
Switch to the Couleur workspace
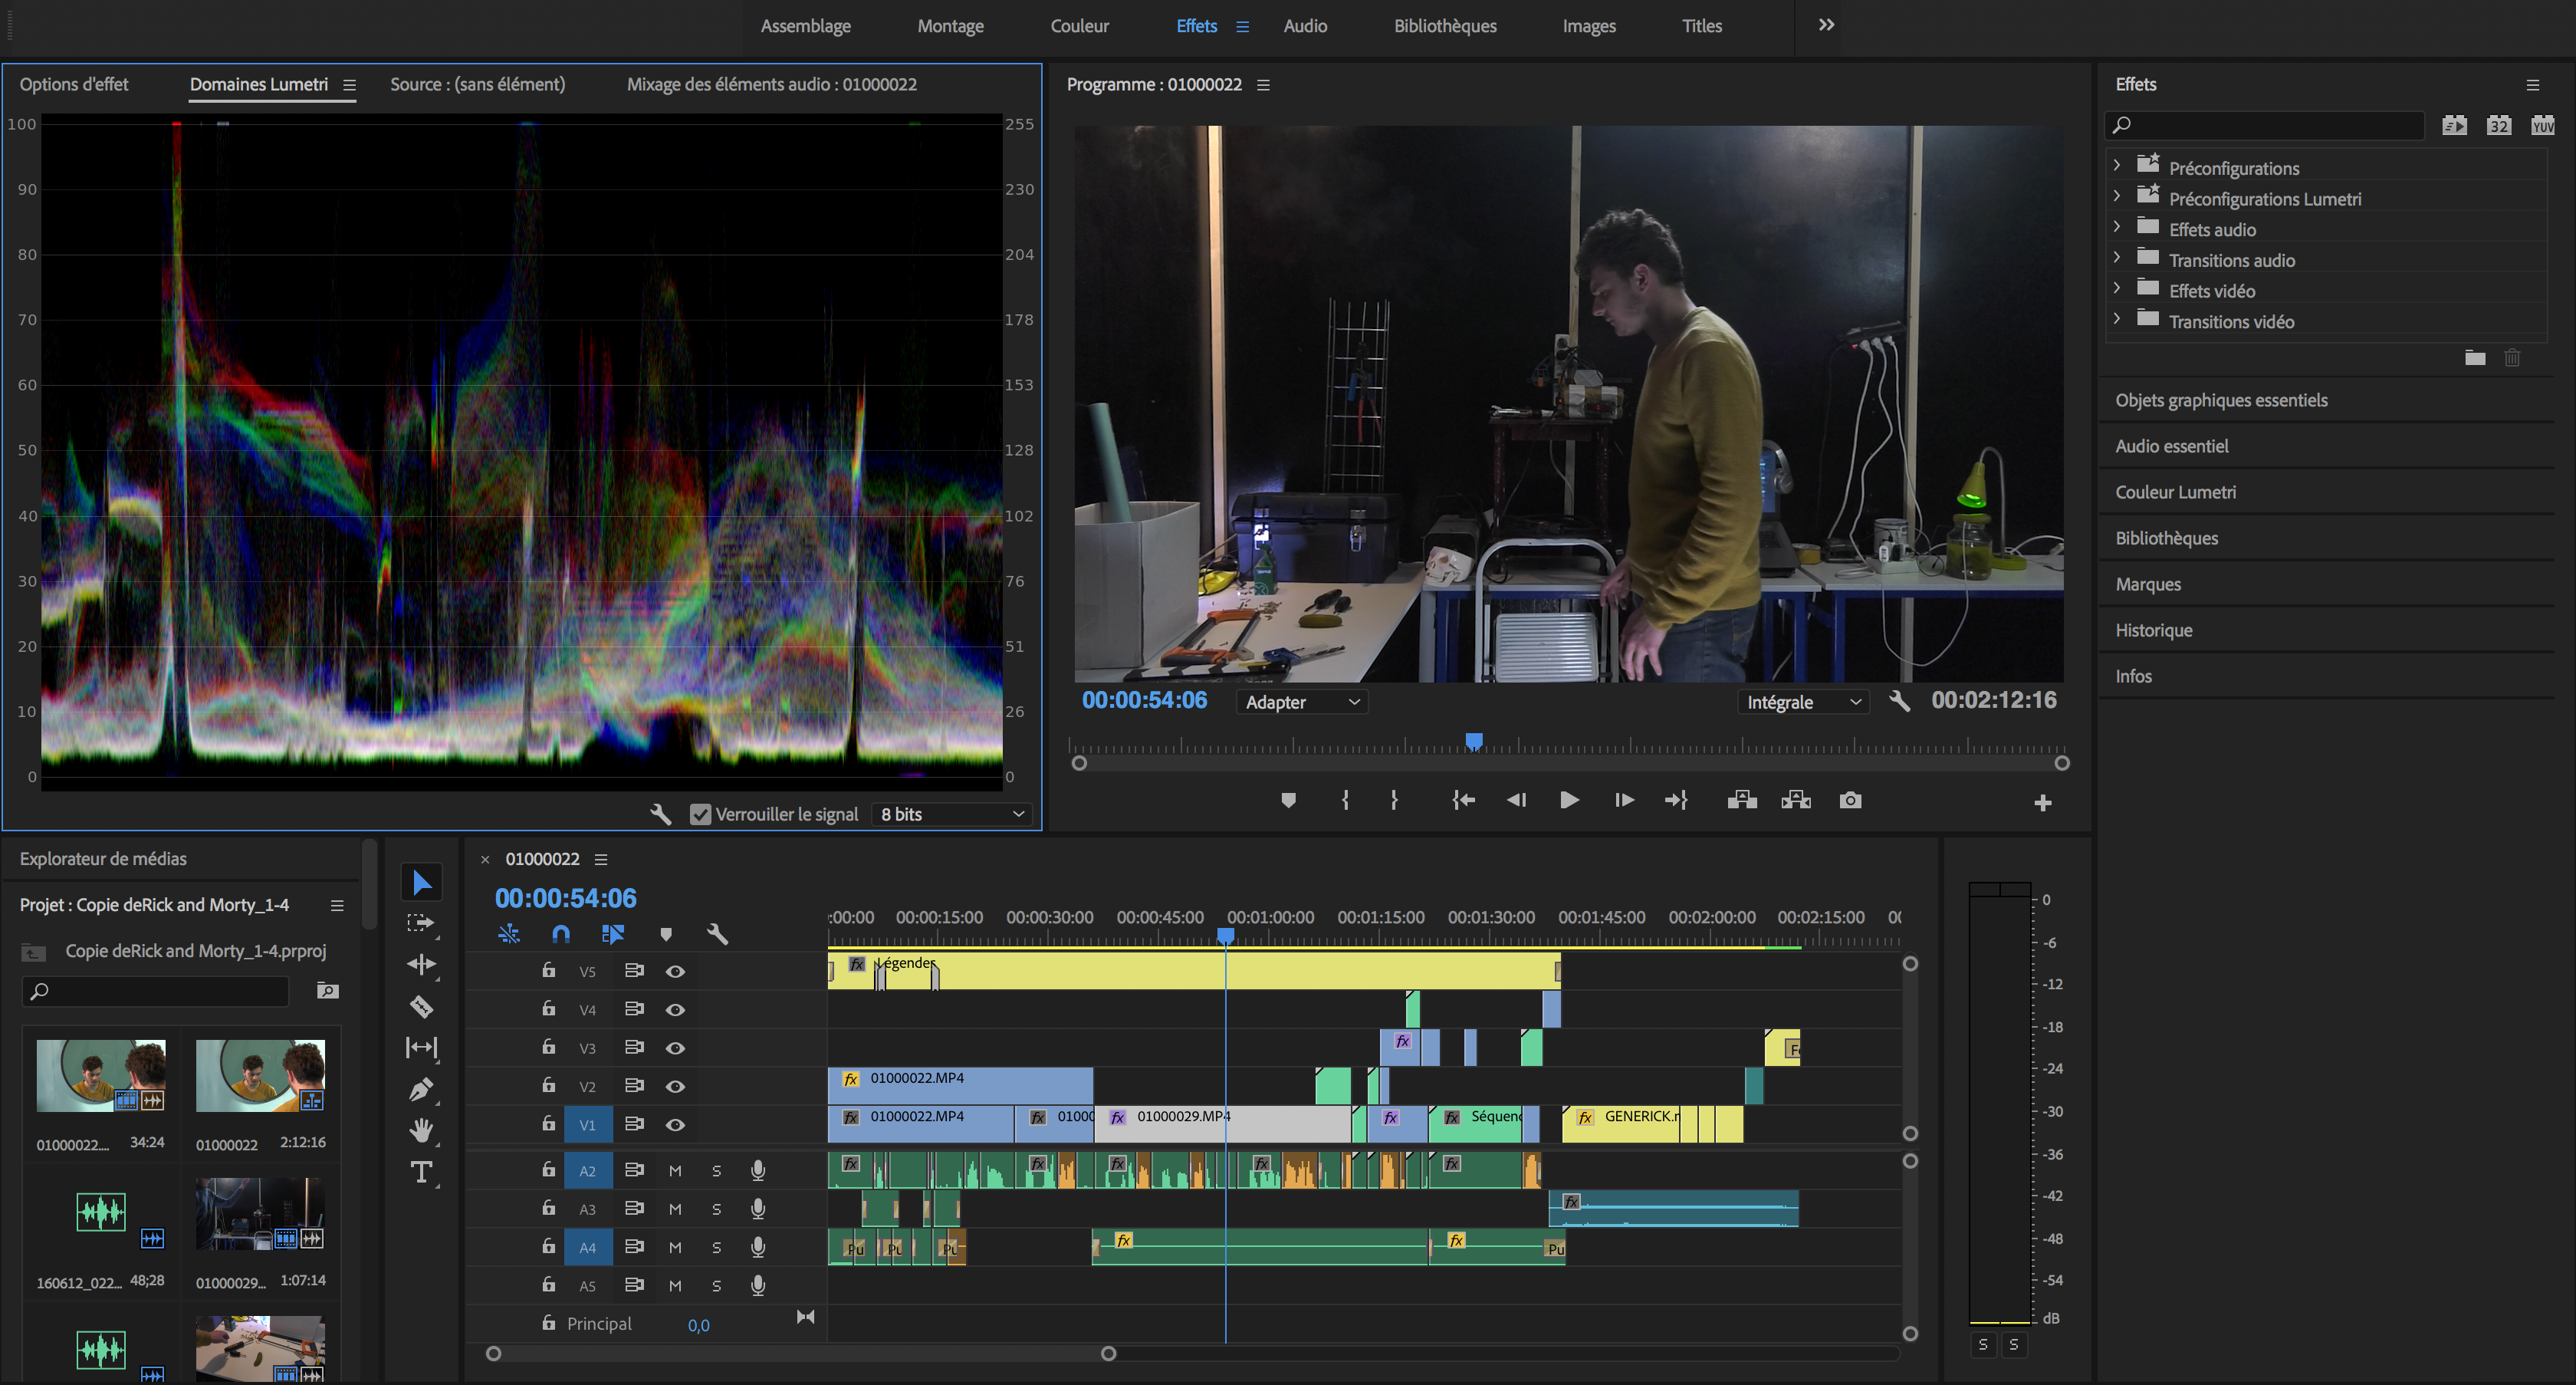click(1079, 26)
